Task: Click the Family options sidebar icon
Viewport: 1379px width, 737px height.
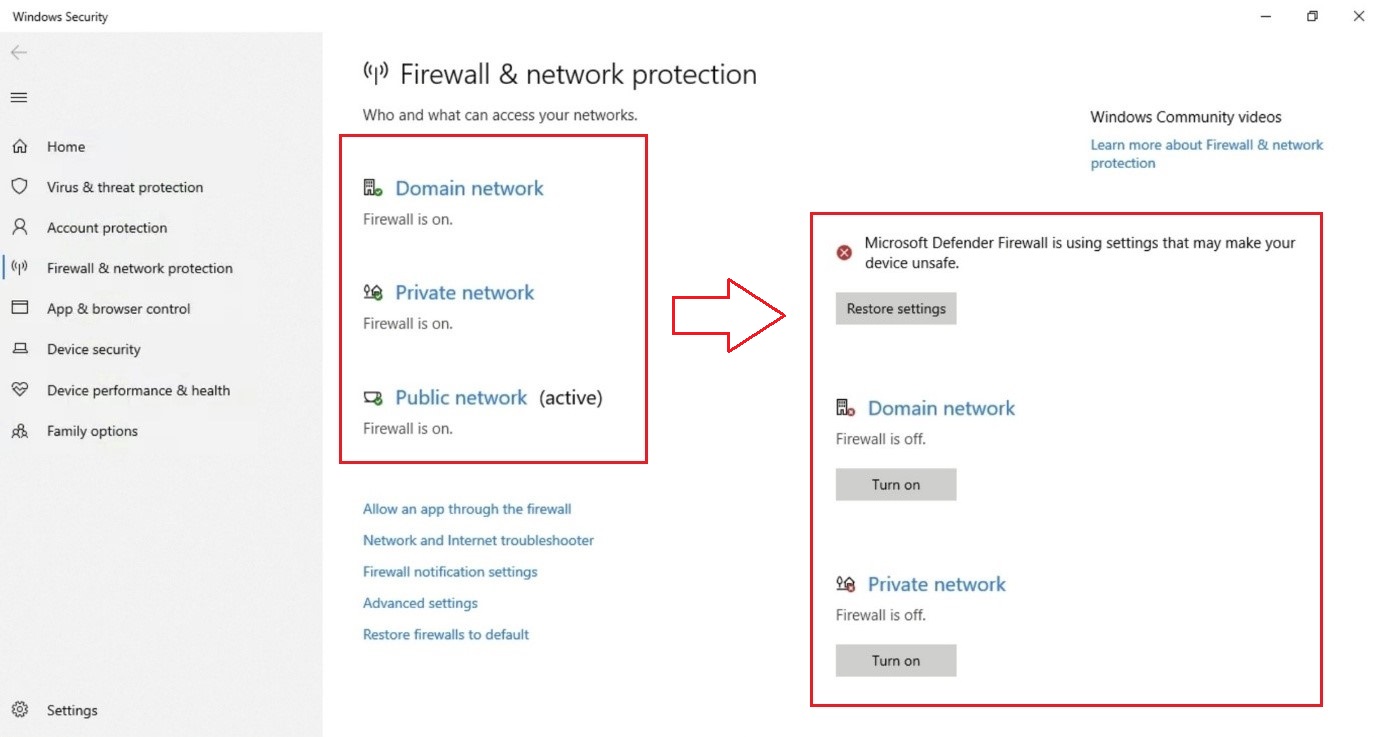Action: (x=21, y=431)
